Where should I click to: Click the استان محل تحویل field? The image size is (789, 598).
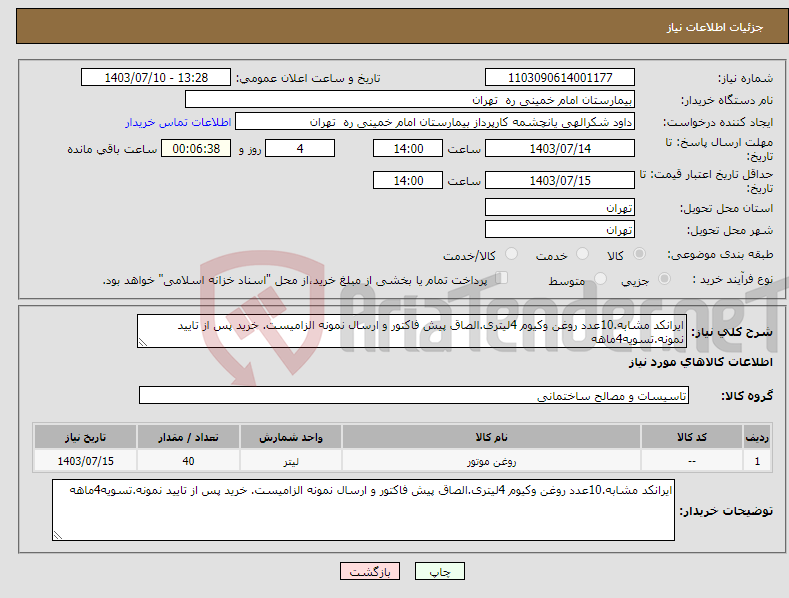pyautogui.click(x=560, y=207)
